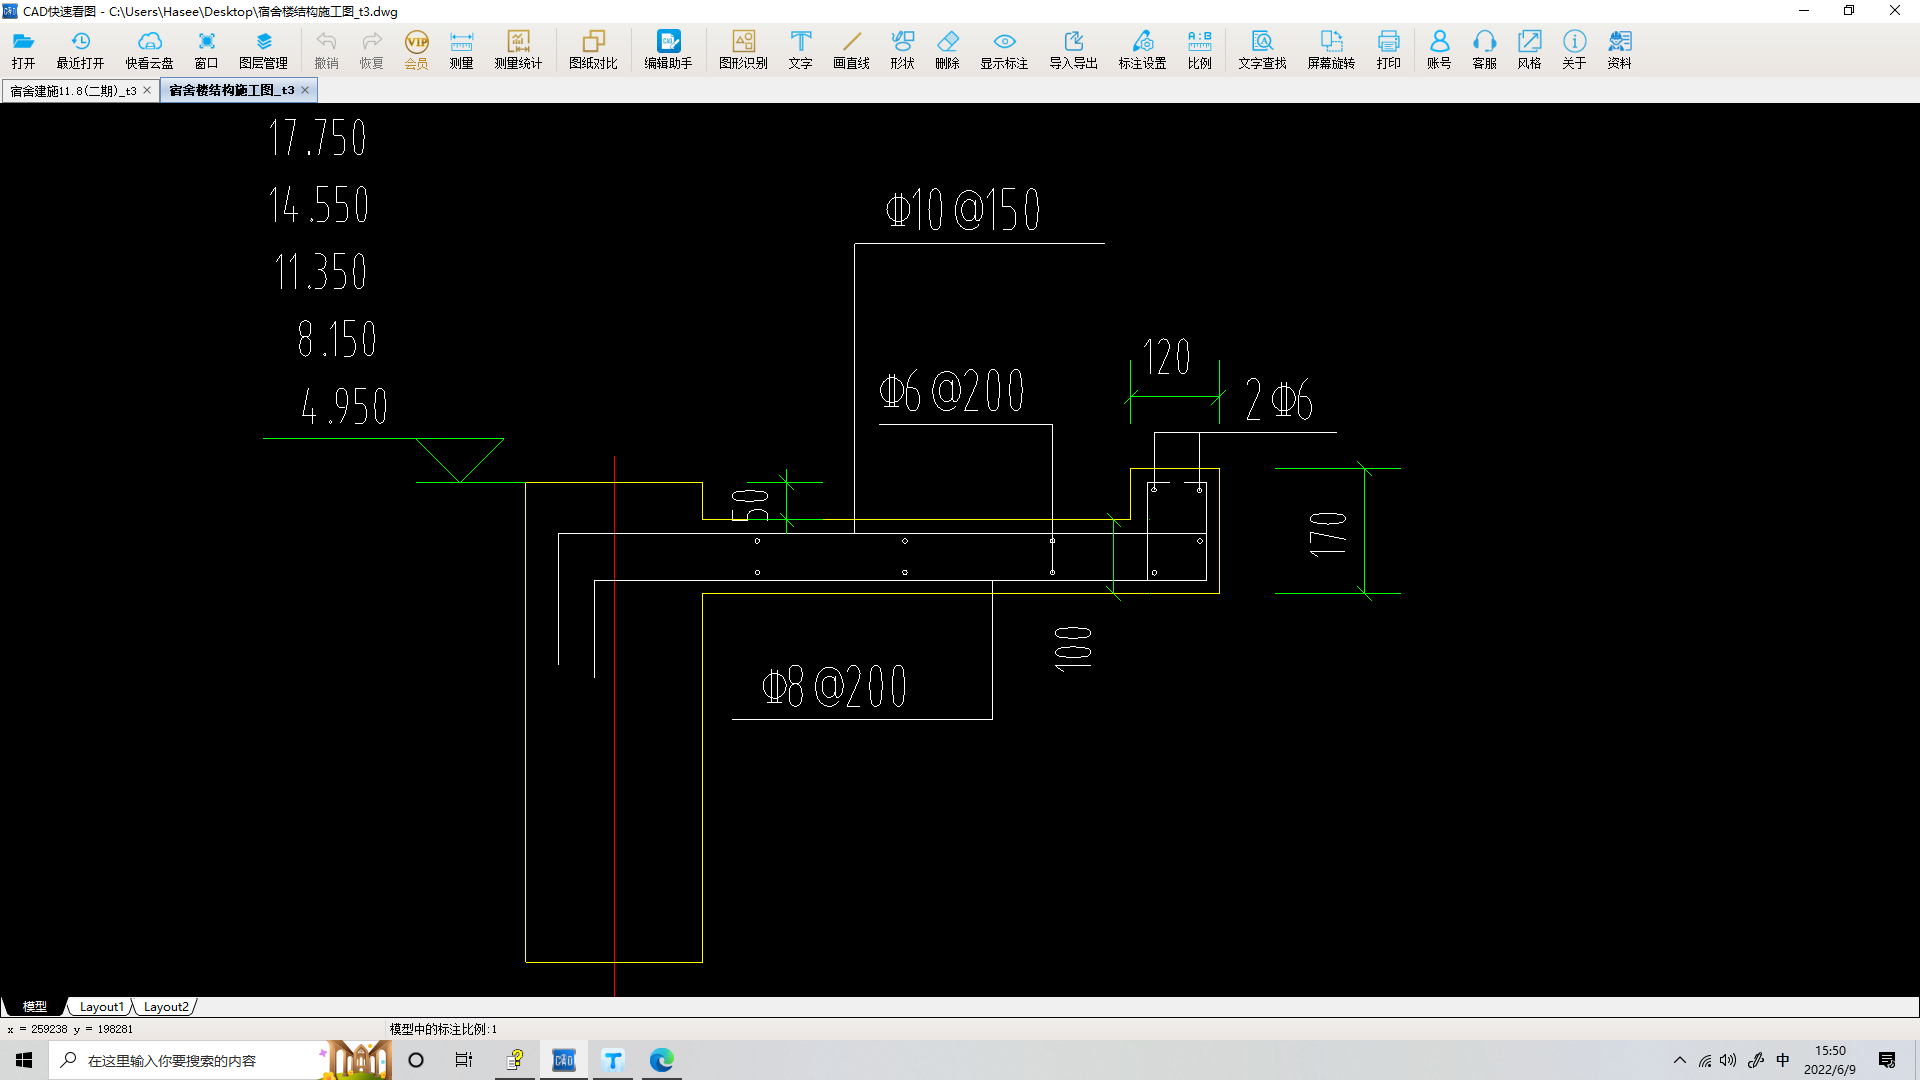1920x1080 pixels.
Task: Select the 测量 measure tool
Action: click(x=461, y=49)
